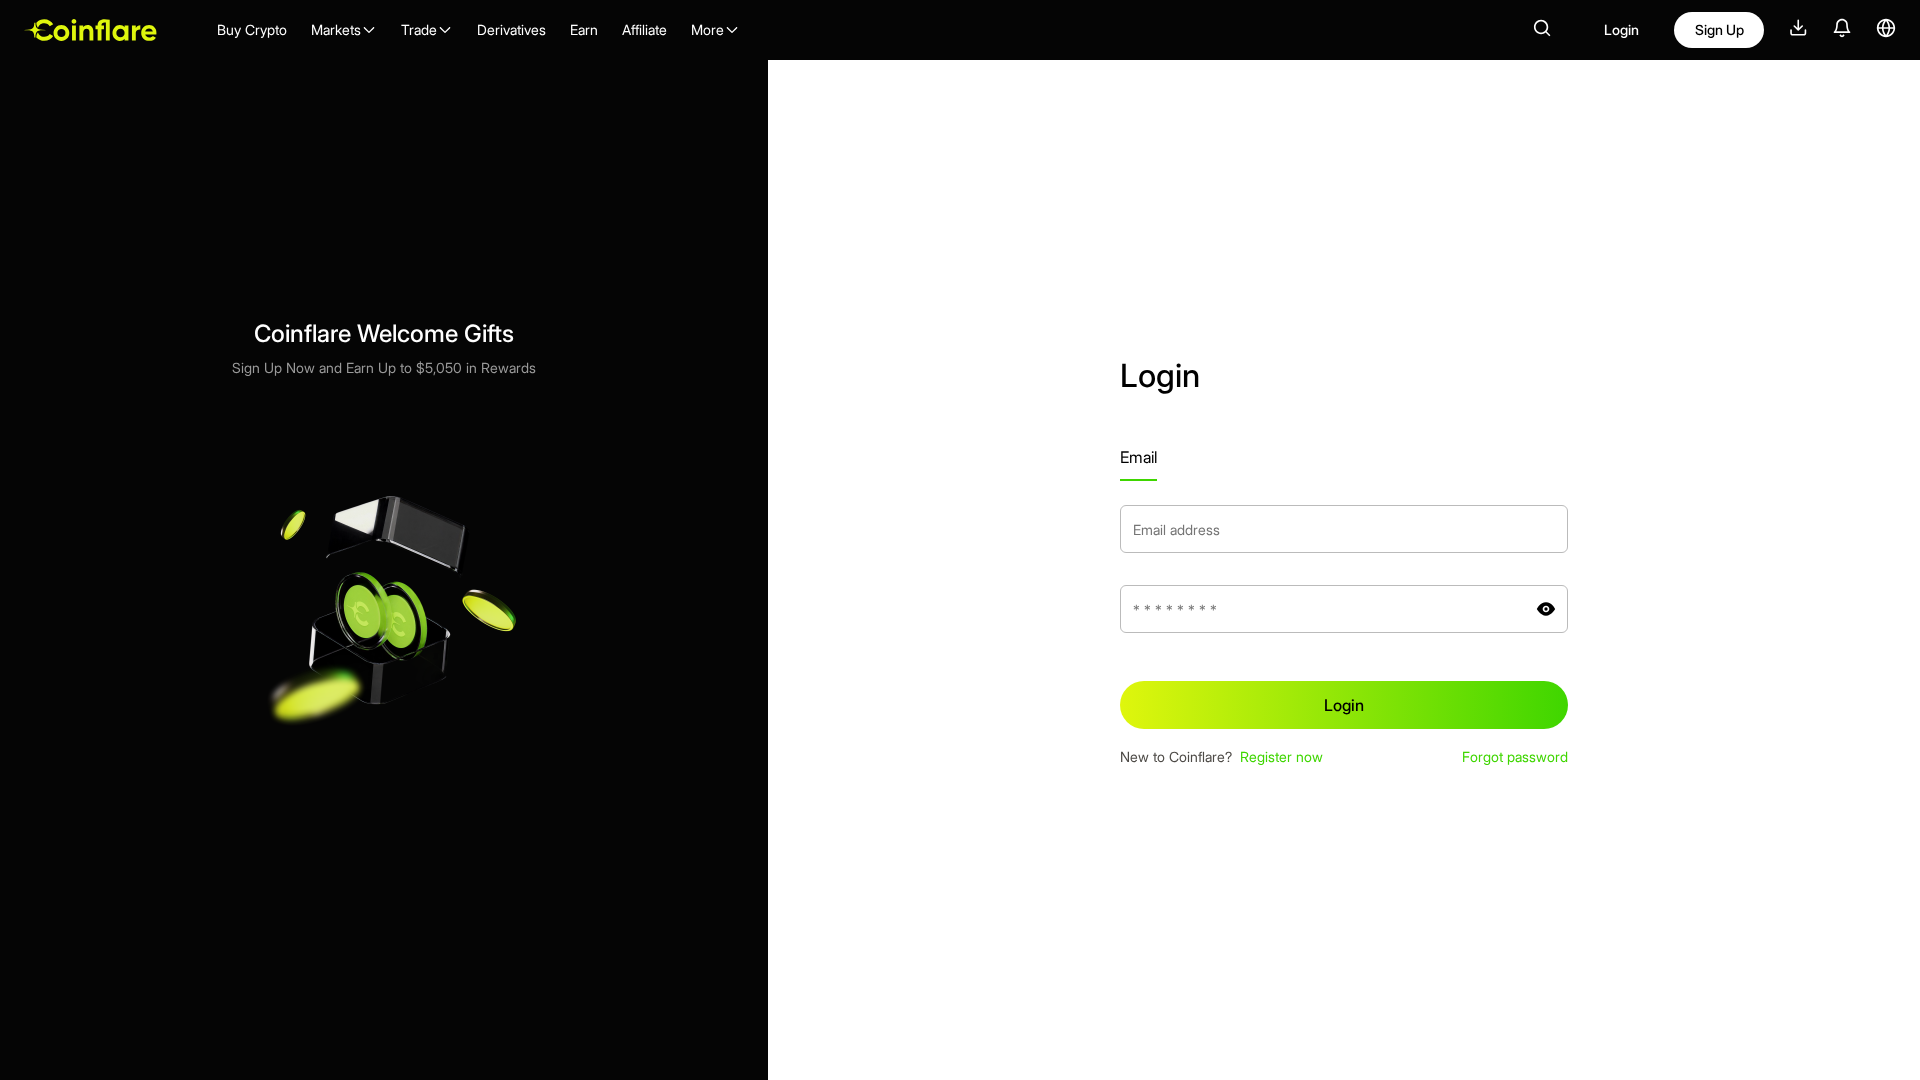Screen dimensions: 1920x1080
Task: Go to the Earn section
Action: 583,30
